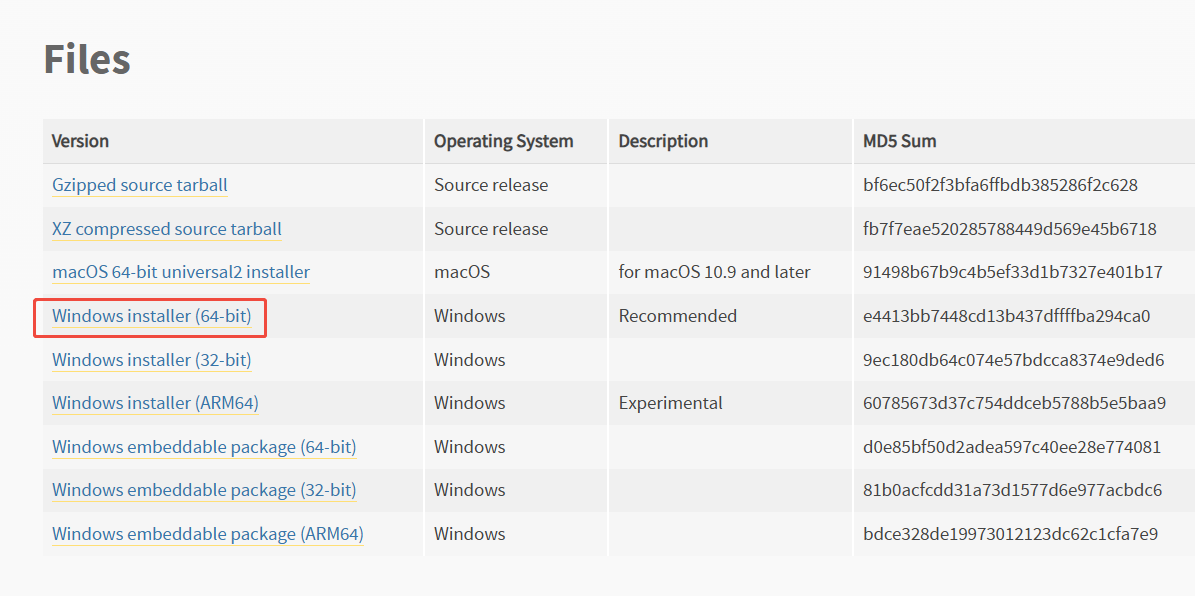Viewport: 1195px width, 596px height.
Task: Click the Version column header
Action: tap(80, 141)
